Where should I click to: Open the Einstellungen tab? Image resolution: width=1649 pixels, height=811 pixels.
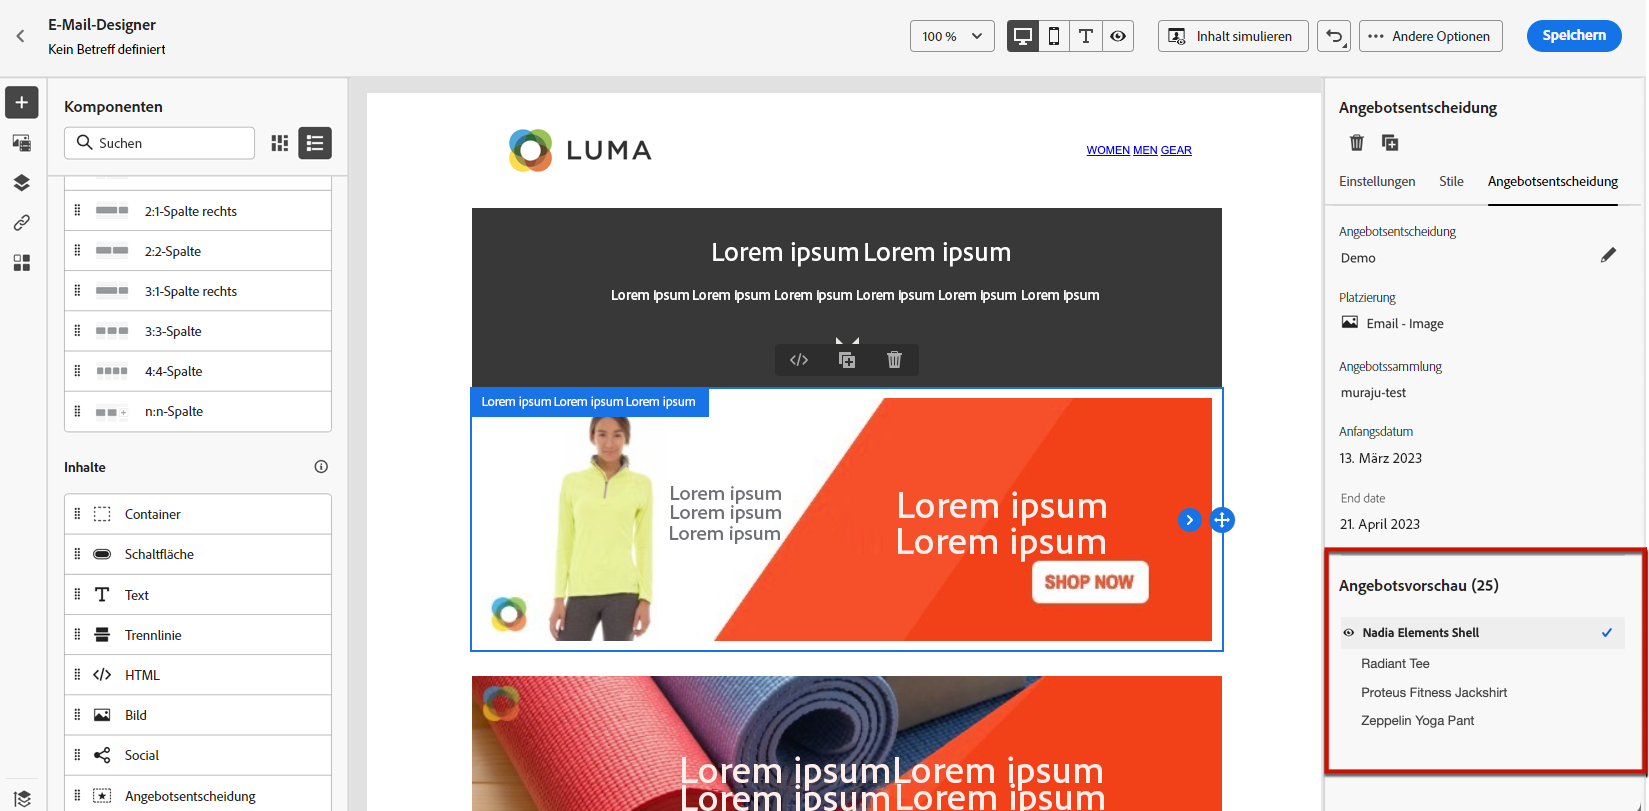point(1377,181)
